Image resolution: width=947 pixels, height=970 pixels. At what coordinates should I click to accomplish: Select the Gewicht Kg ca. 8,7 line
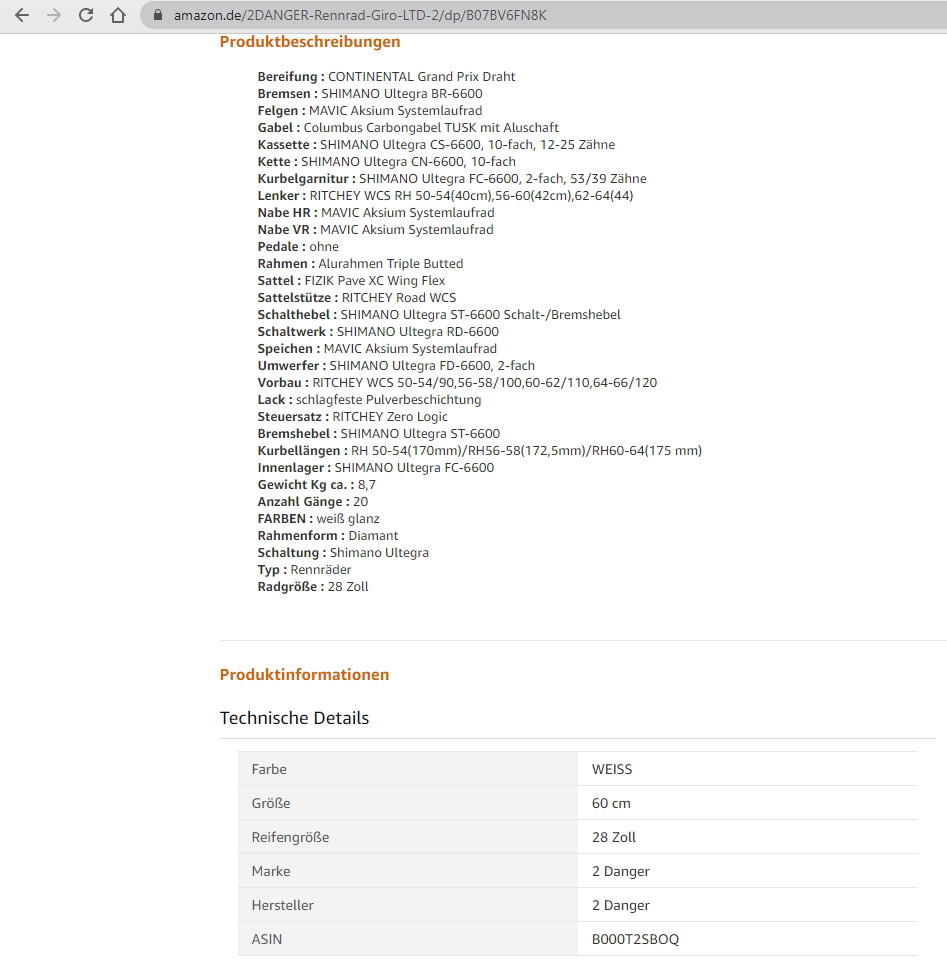(x=317, y=485)
